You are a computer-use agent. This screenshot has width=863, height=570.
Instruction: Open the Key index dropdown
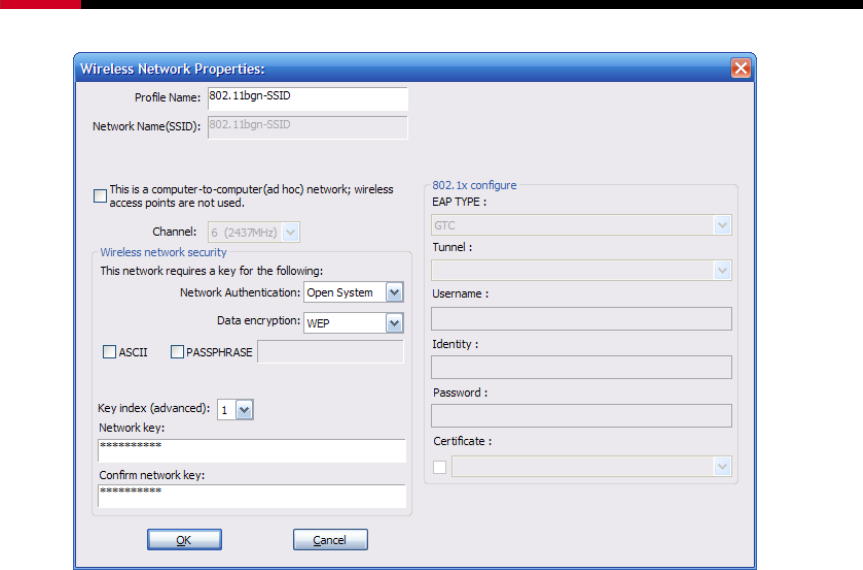click(x=245, y=409)
